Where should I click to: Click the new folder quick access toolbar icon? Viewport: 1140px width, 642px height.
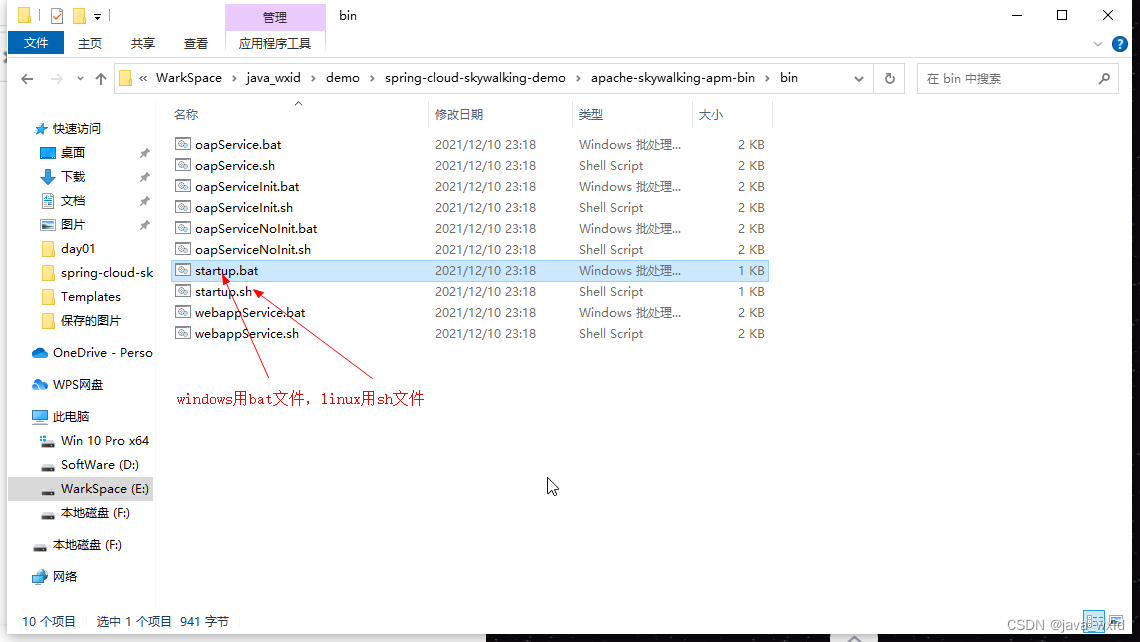79,15
